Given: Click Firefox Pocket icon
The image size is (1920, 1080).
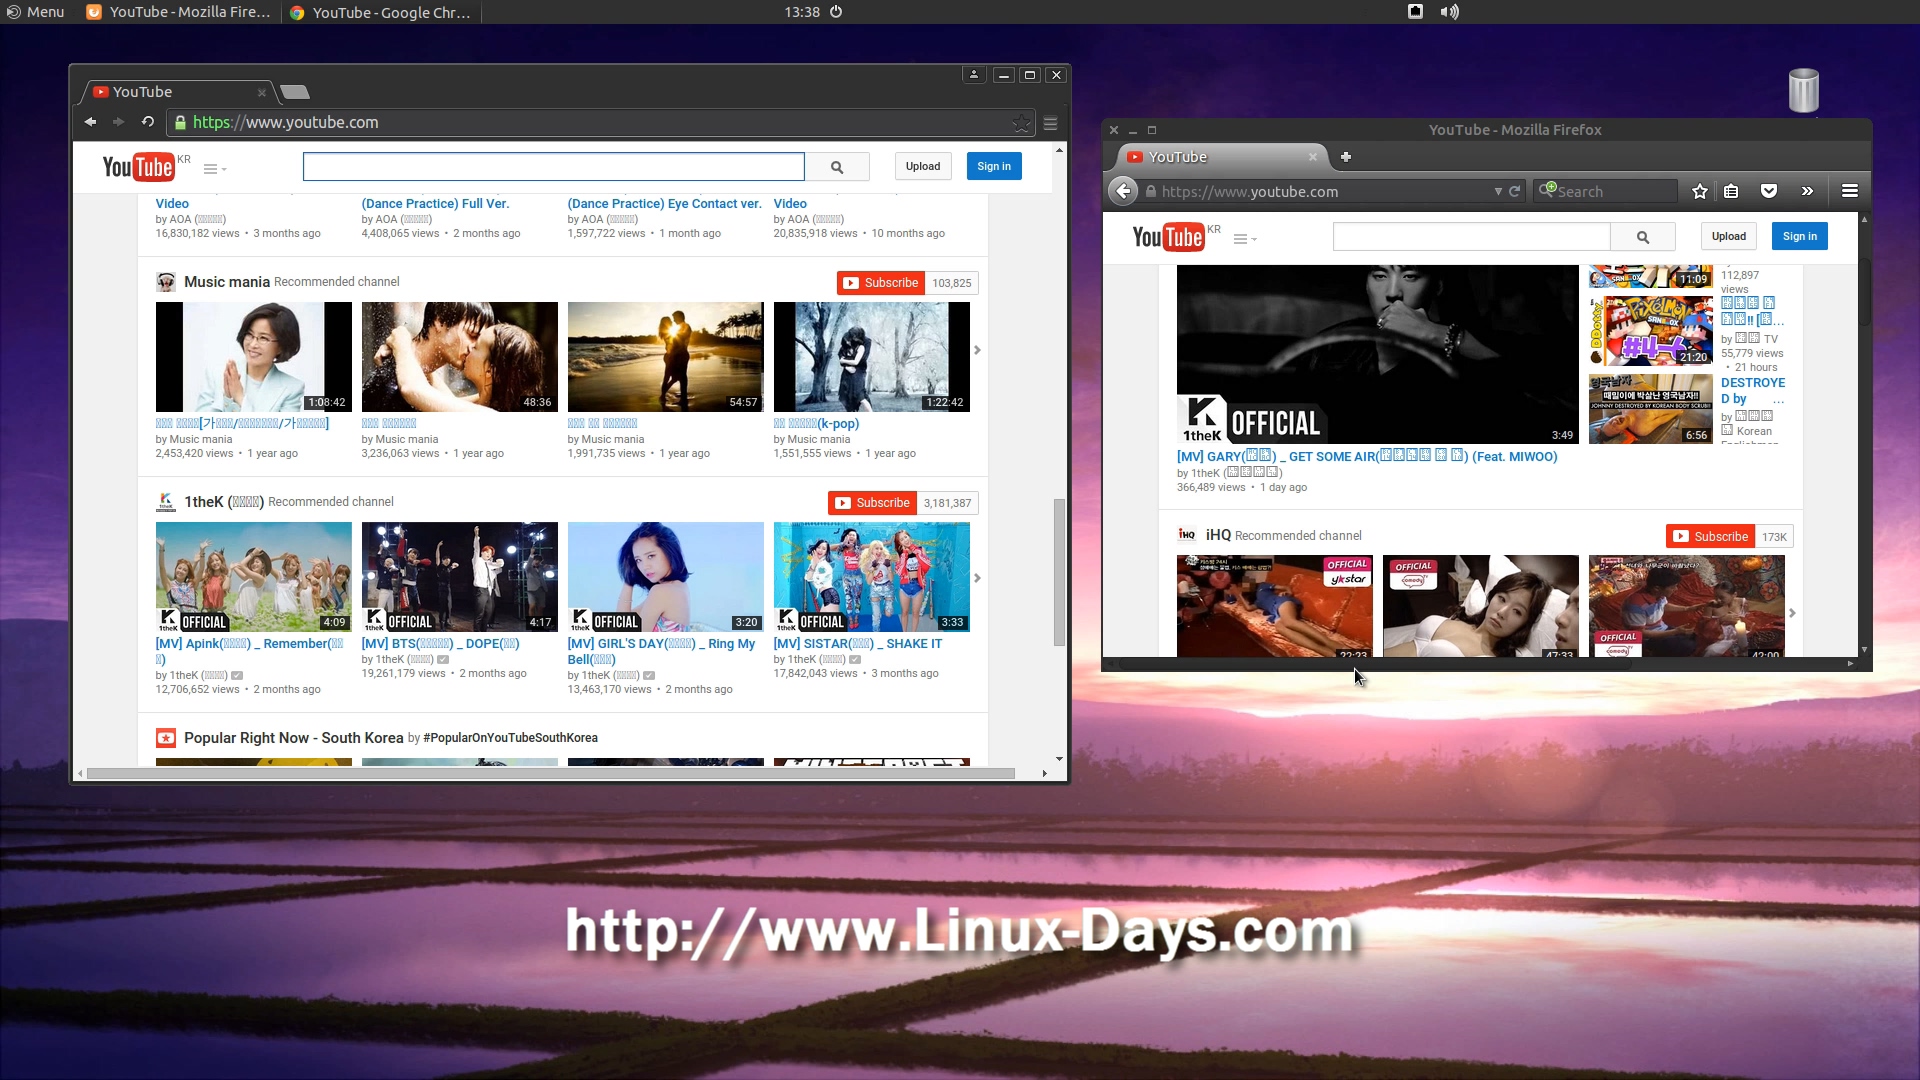Looking at the screenshot, I should 1769,191.
